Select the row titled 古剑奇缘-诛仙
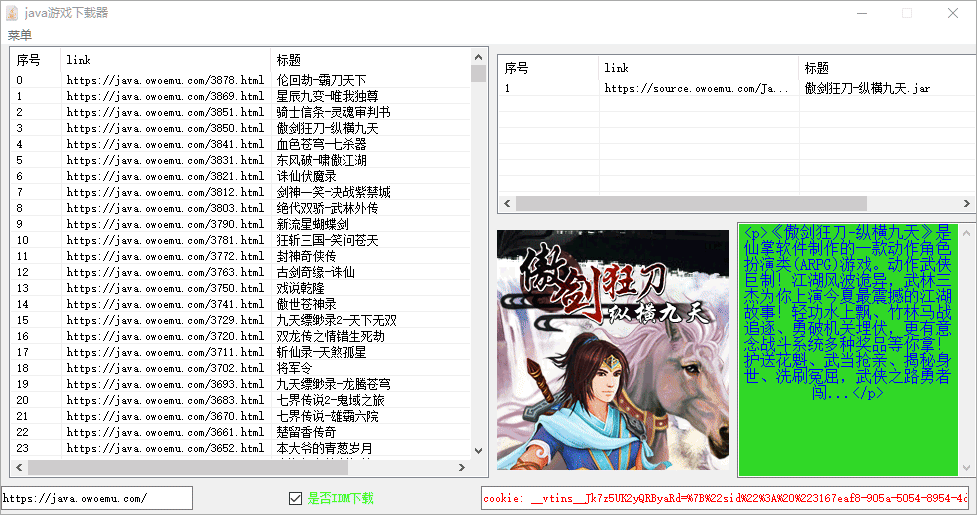Screen dimensions: 977x515 click(x=241, y=272)
